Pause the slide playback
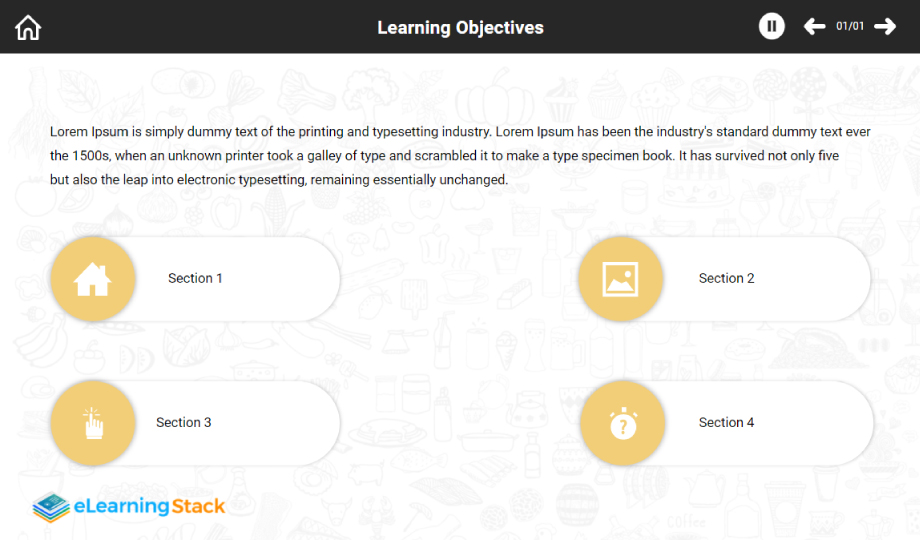 [771, 27]
